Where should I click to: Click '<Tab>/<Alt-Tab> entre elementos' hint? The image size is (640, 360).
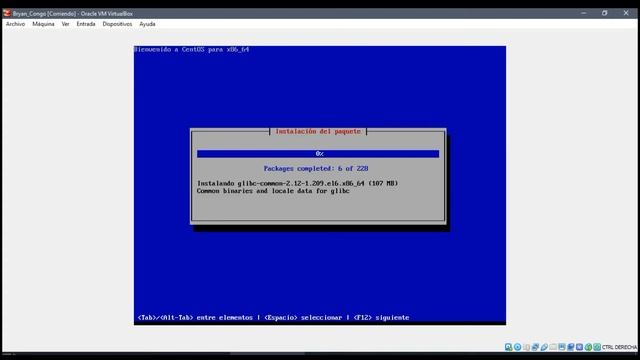coord(195,318)
